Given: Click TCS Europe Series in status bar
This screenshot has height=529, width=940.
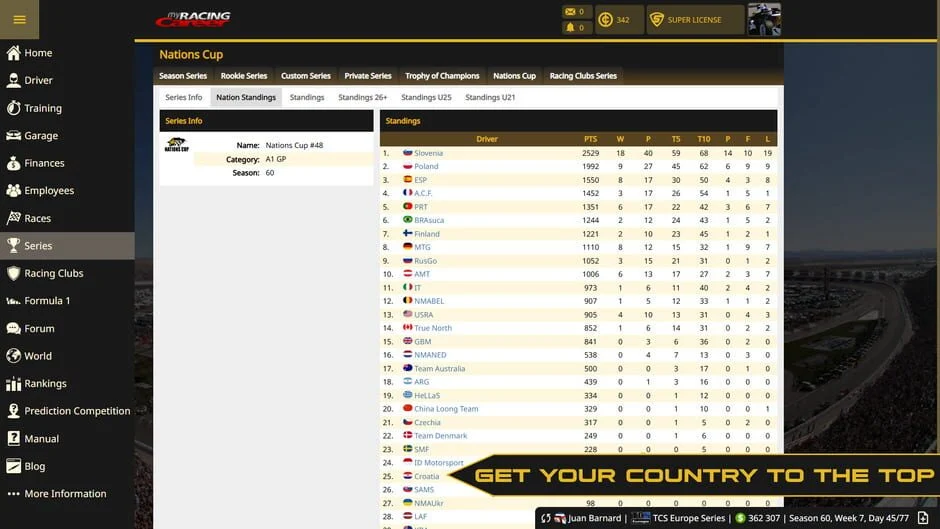Looking at the screenshot, I should point(689,518).
